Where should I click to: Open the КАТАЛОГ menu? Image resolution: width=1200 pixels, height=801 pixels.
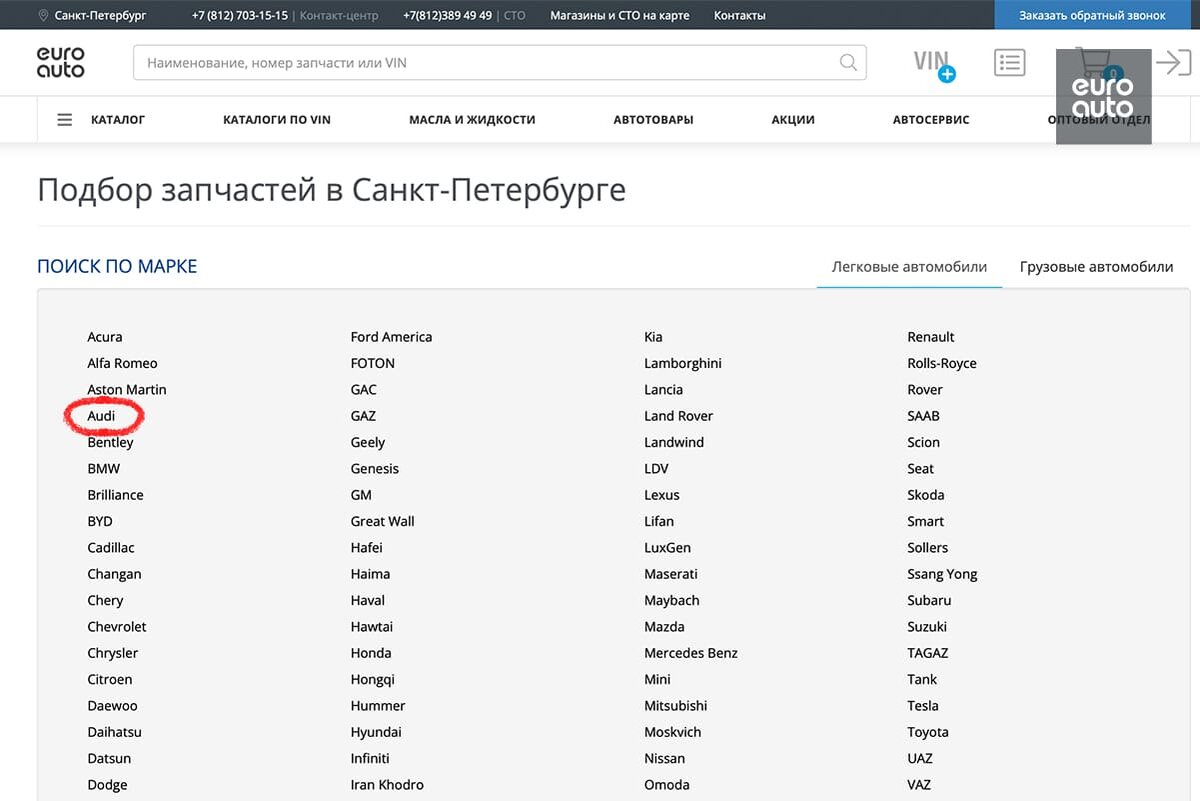[118, 119]
